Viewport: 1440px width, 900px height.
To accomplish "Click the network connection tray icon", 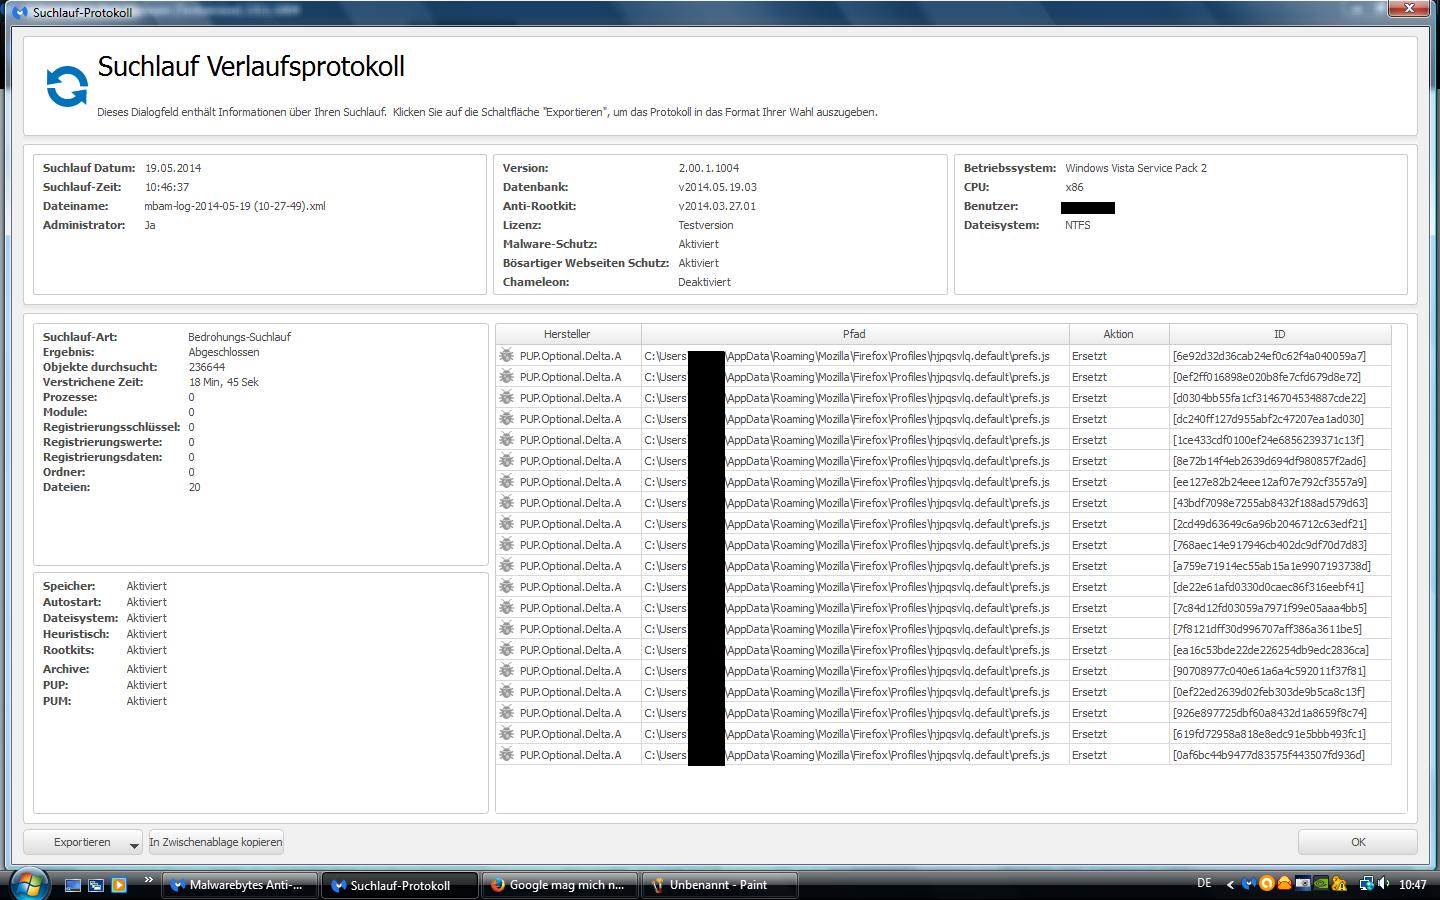I will [x=1365, y=884].
